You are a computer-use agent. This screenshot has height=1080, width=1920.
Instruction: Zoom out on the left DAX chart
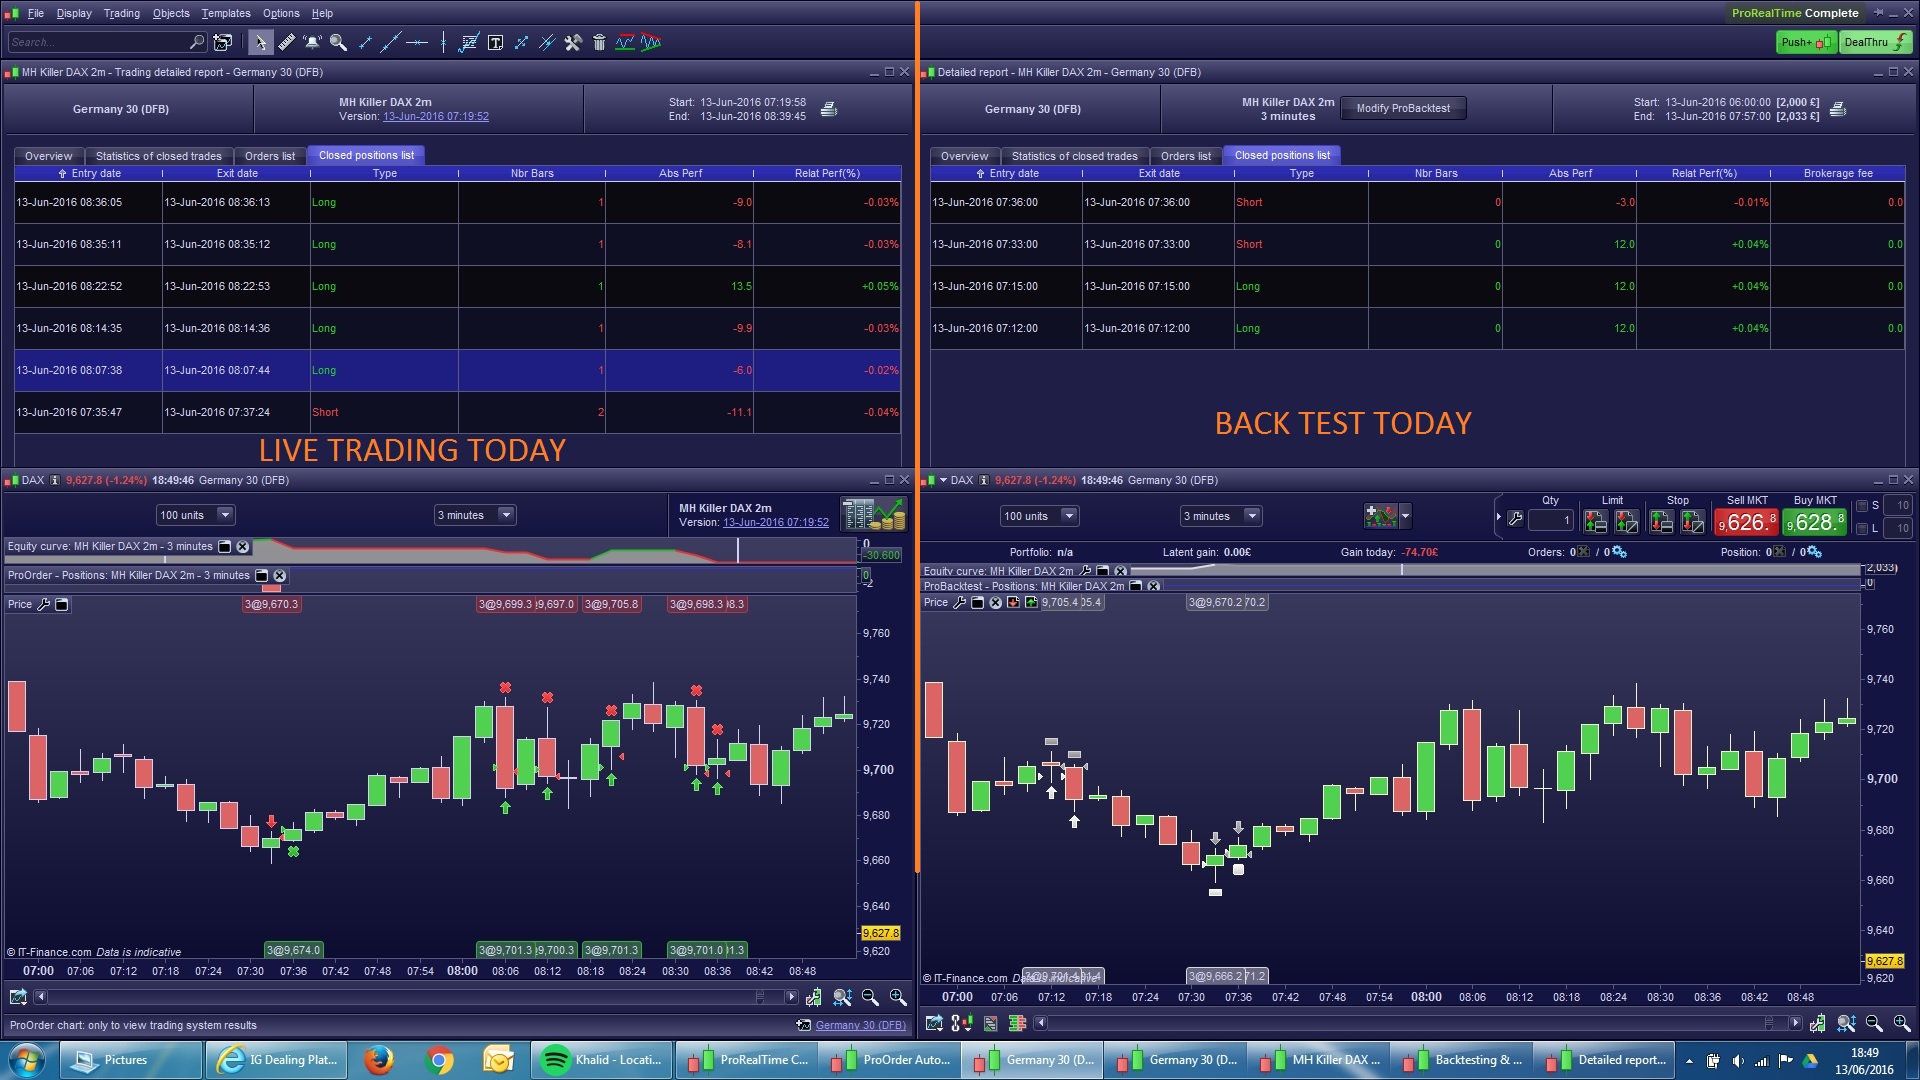[x=870, y=997]
